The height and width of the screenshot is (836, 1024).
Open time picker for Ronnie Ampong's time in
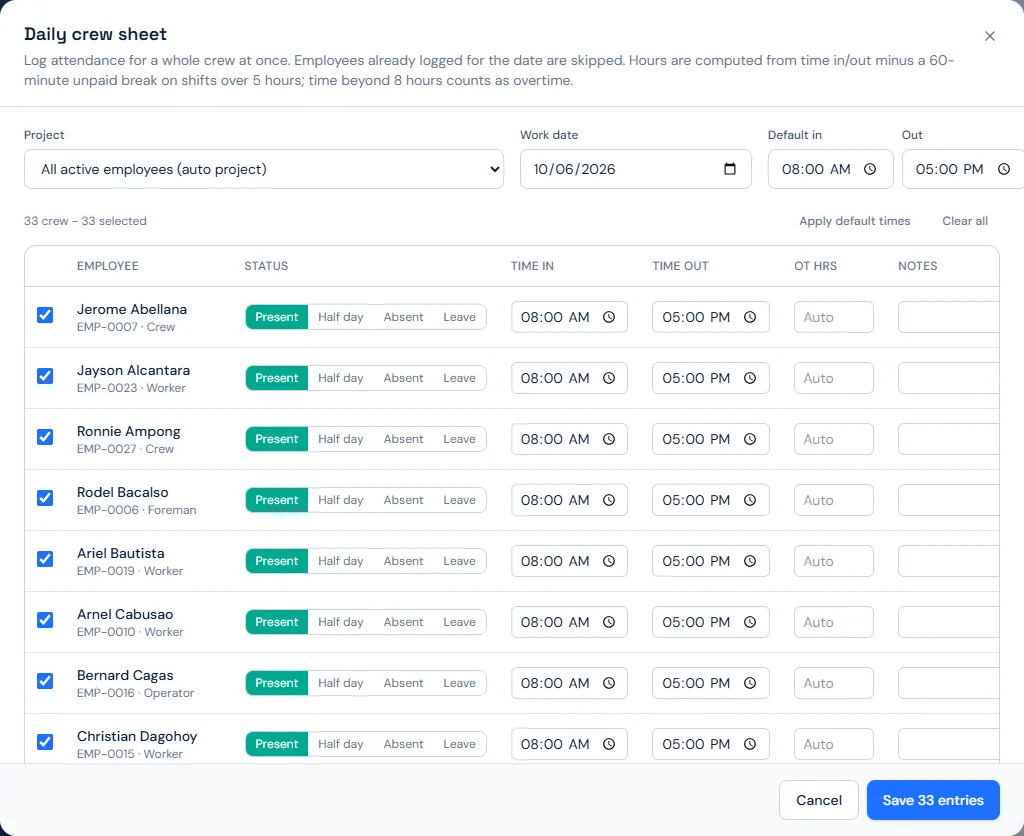coord(609,439)
